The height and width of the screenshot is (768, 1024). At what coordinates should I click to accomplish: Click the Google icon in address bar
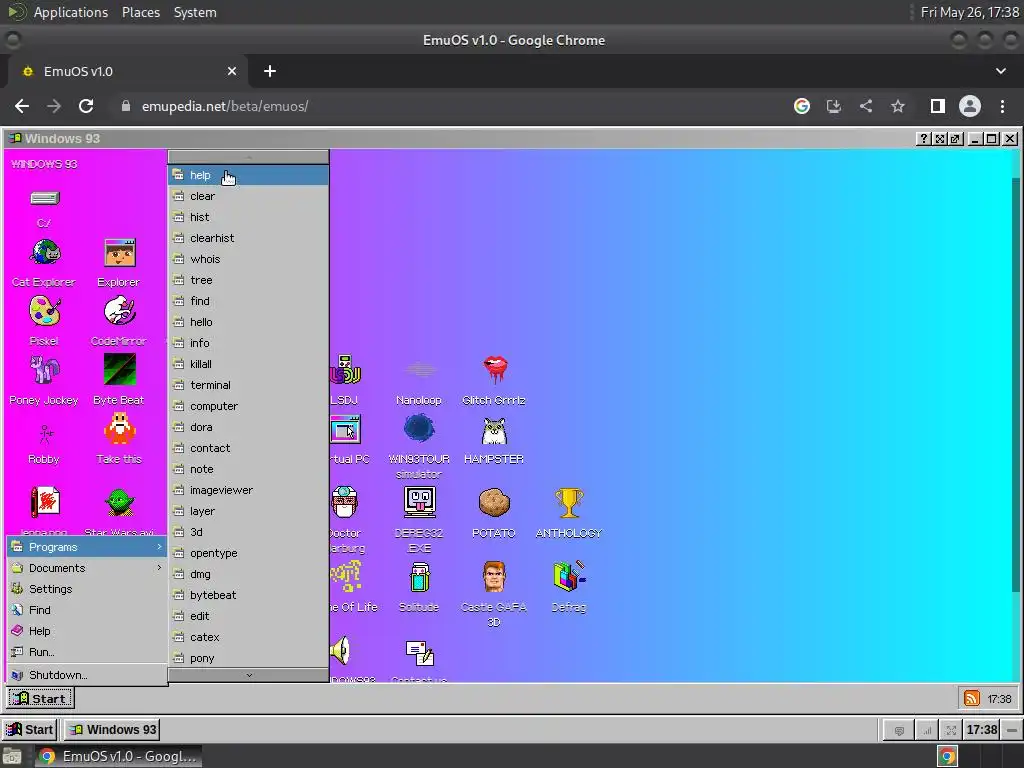click(802, 106)
